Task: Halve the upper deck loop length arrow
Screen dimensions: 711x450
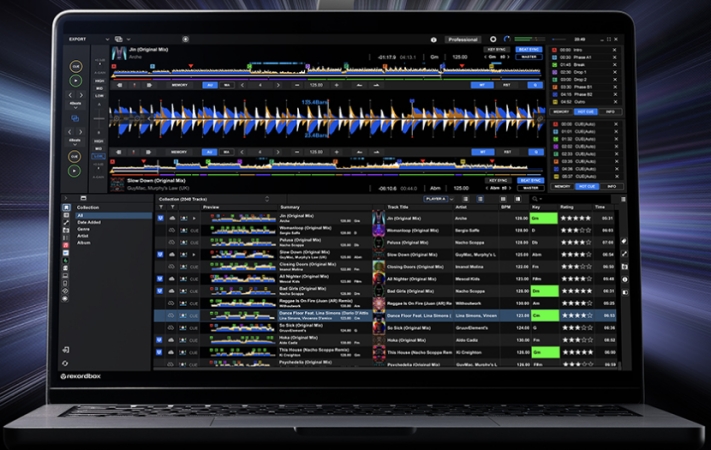Action: 242,85
